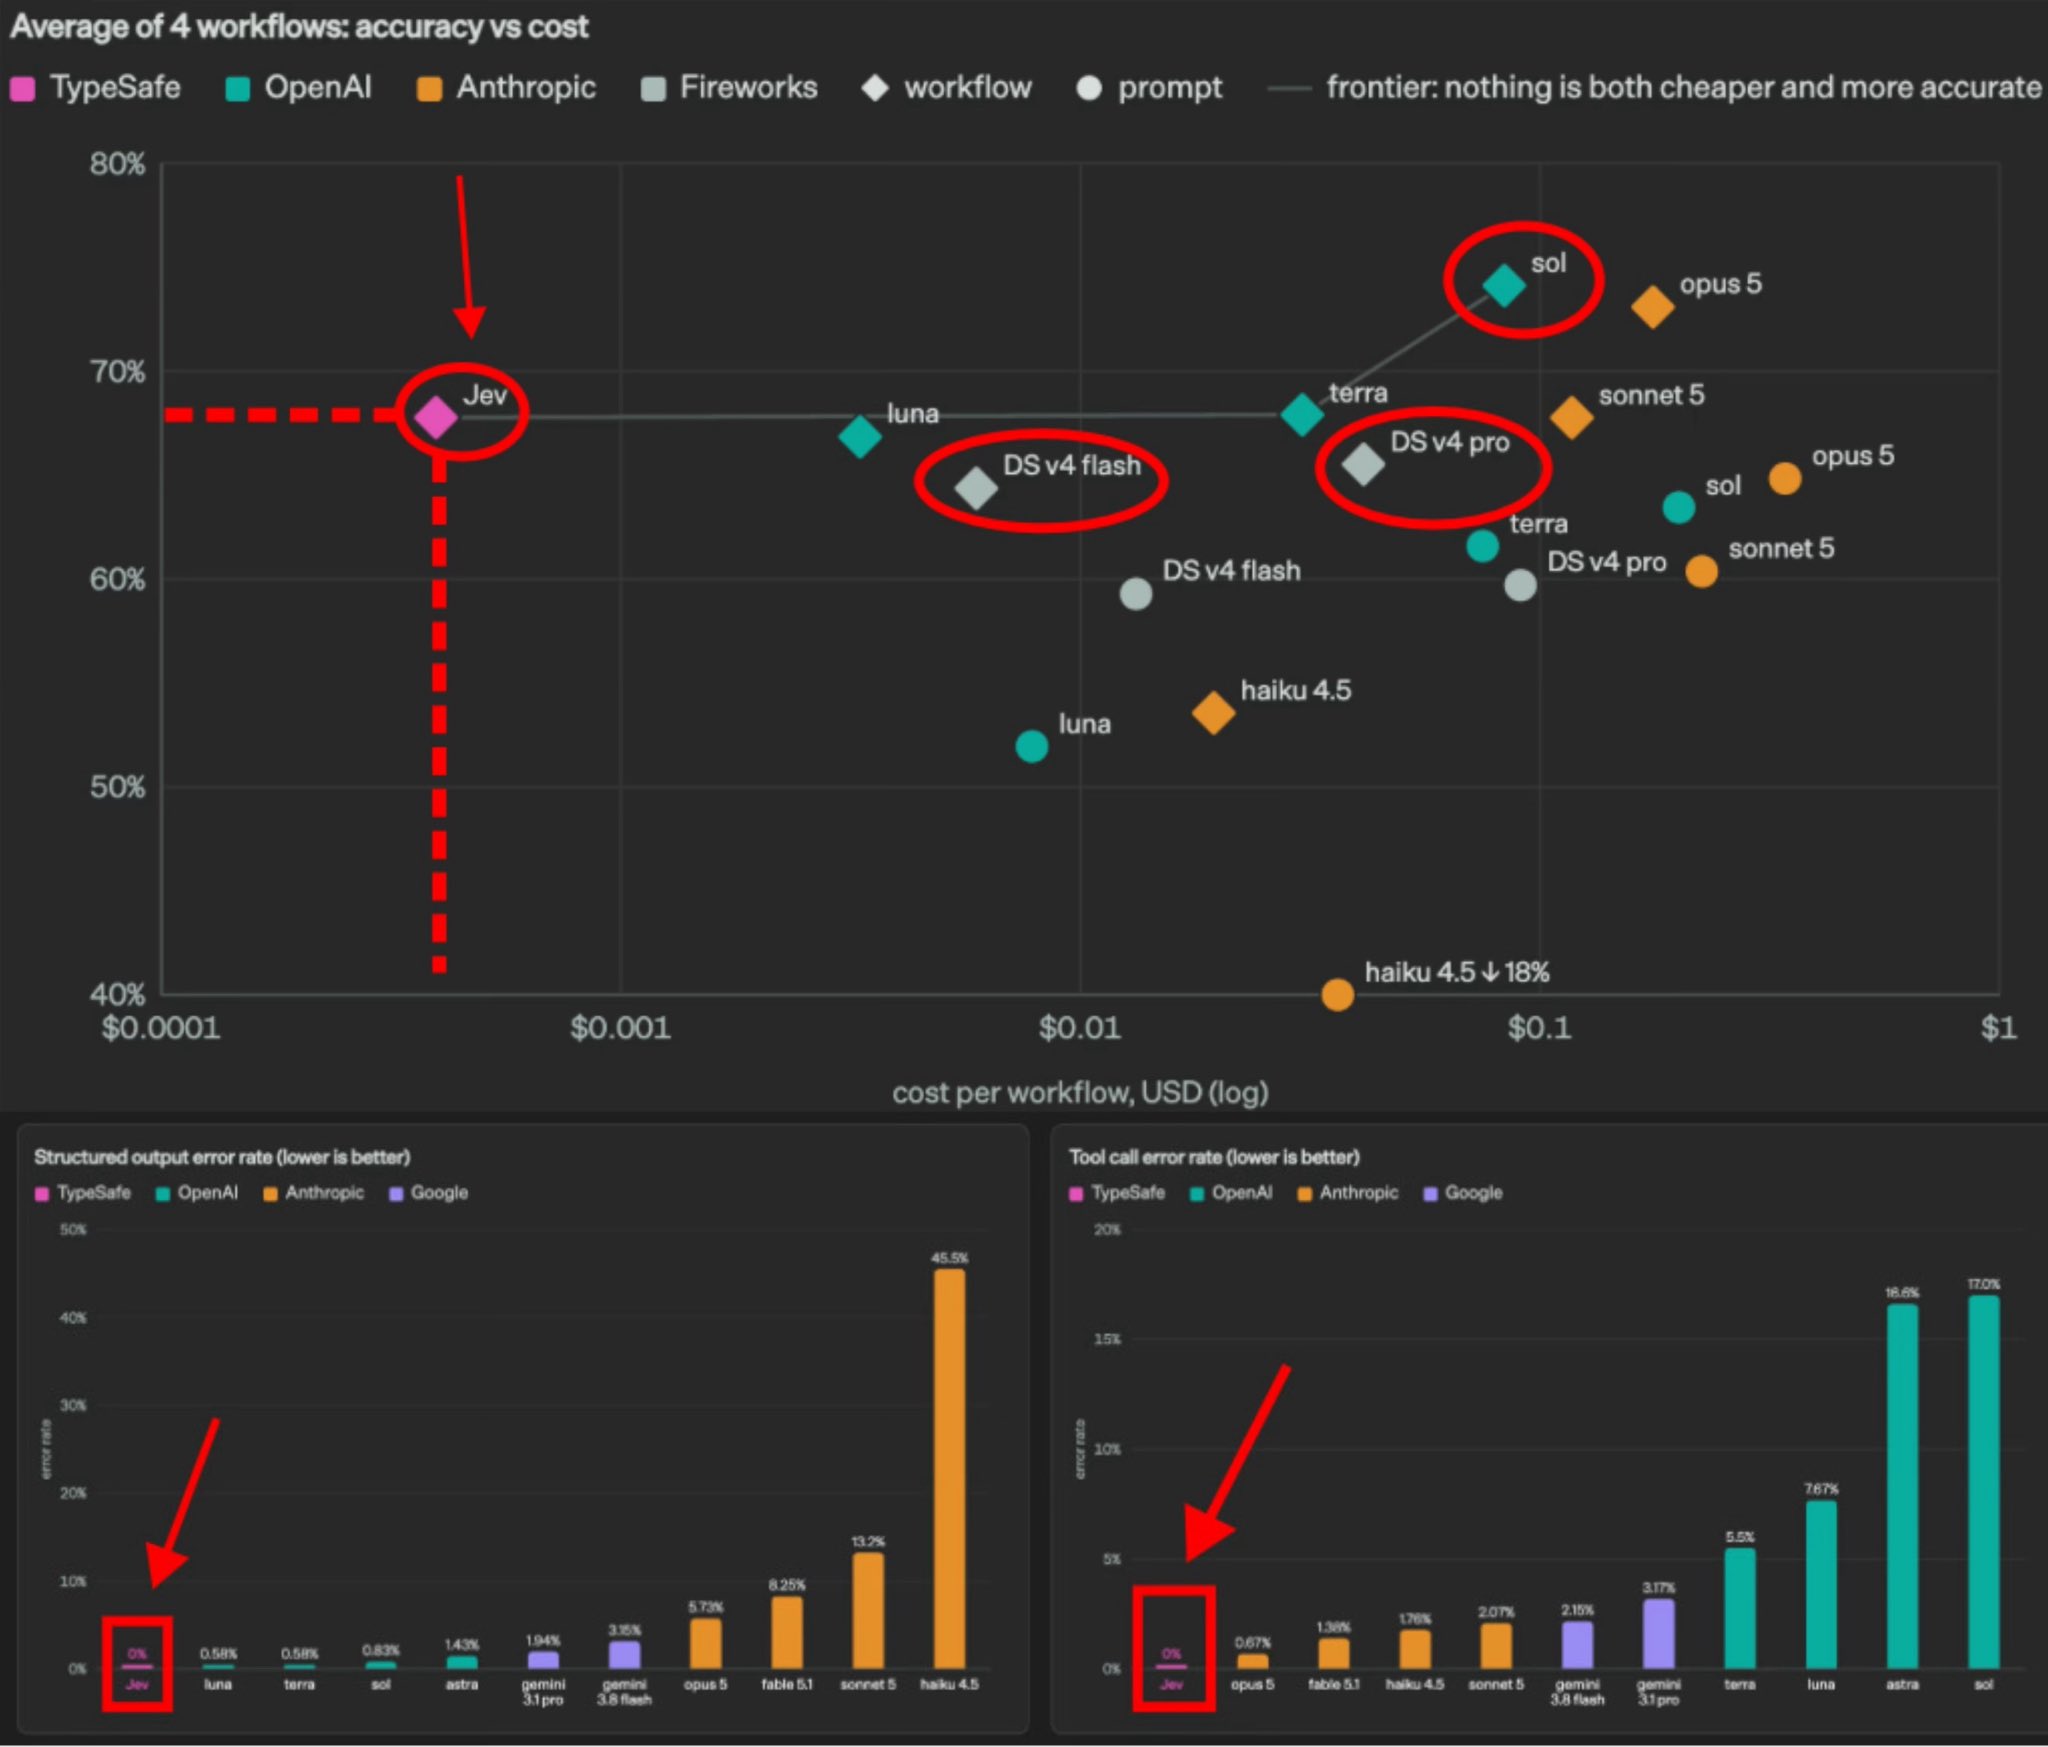Click the luna prompt circle marker
The width and height of the screenshot is (2048, 1747).
pos(1031,746)
